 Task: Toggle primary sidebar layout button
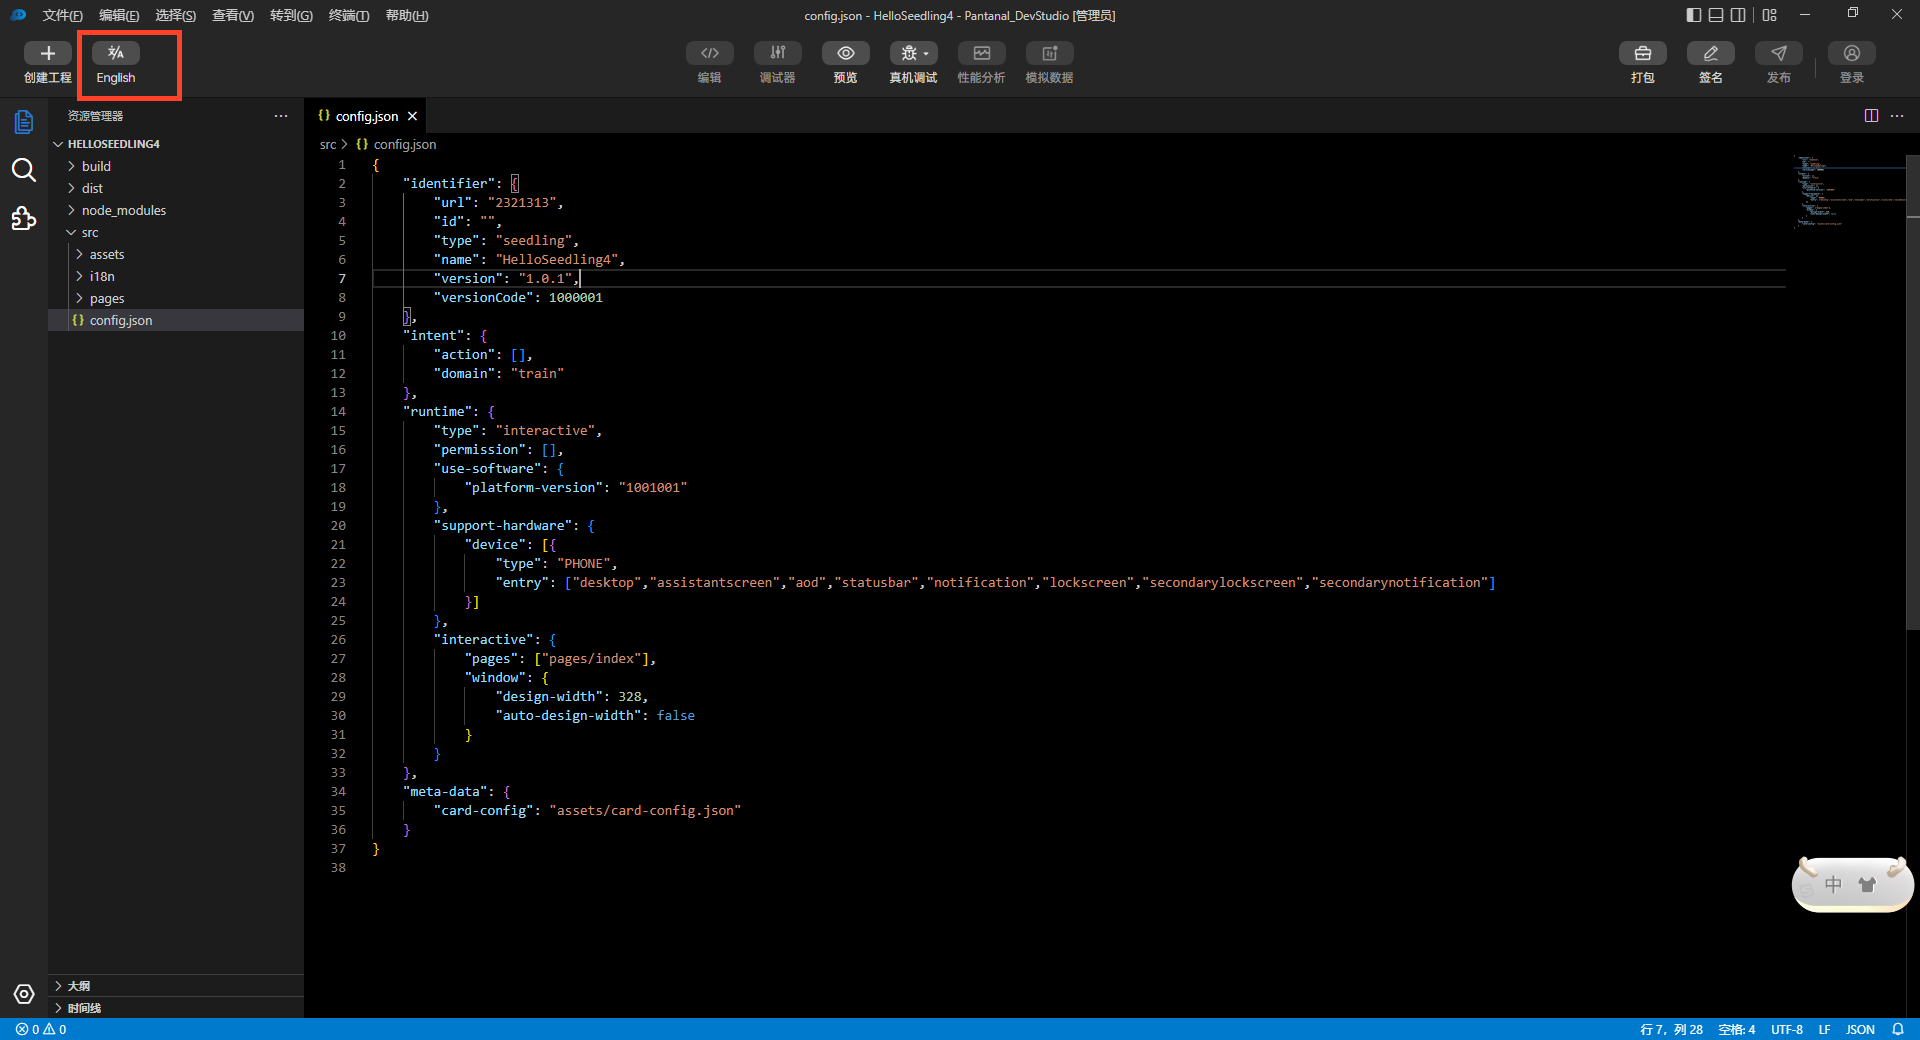(x=1693, y=15)
